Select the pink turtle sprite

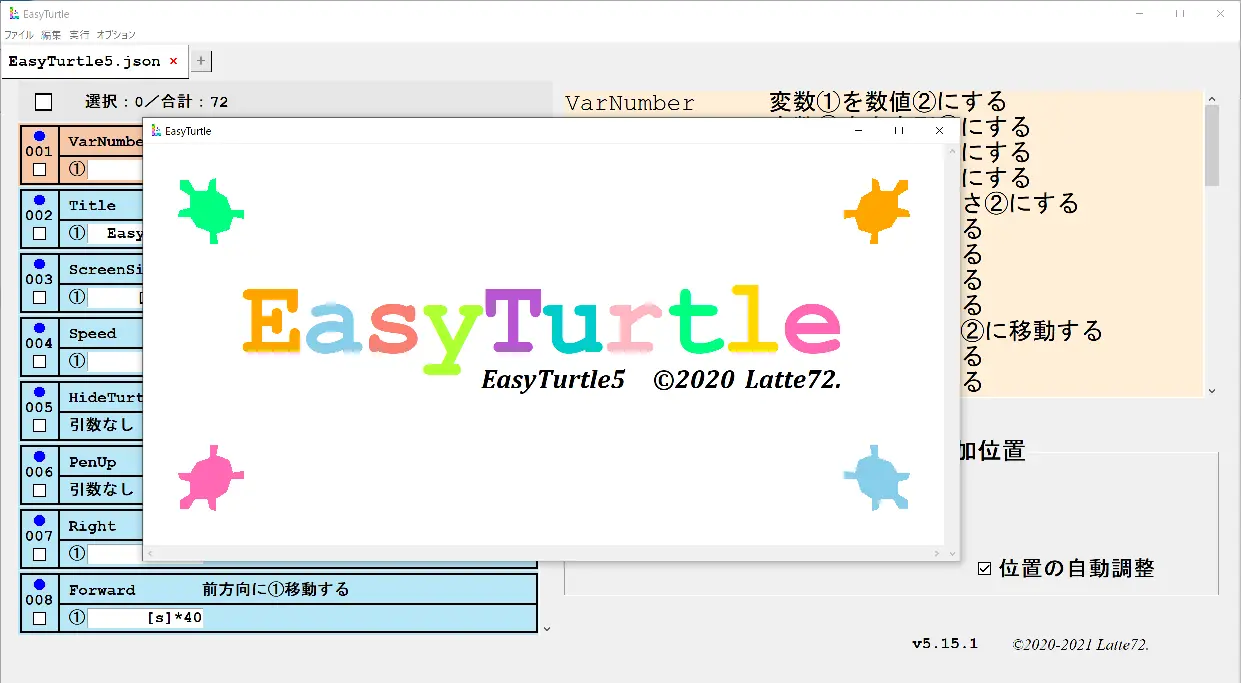[x=210, y=477]
